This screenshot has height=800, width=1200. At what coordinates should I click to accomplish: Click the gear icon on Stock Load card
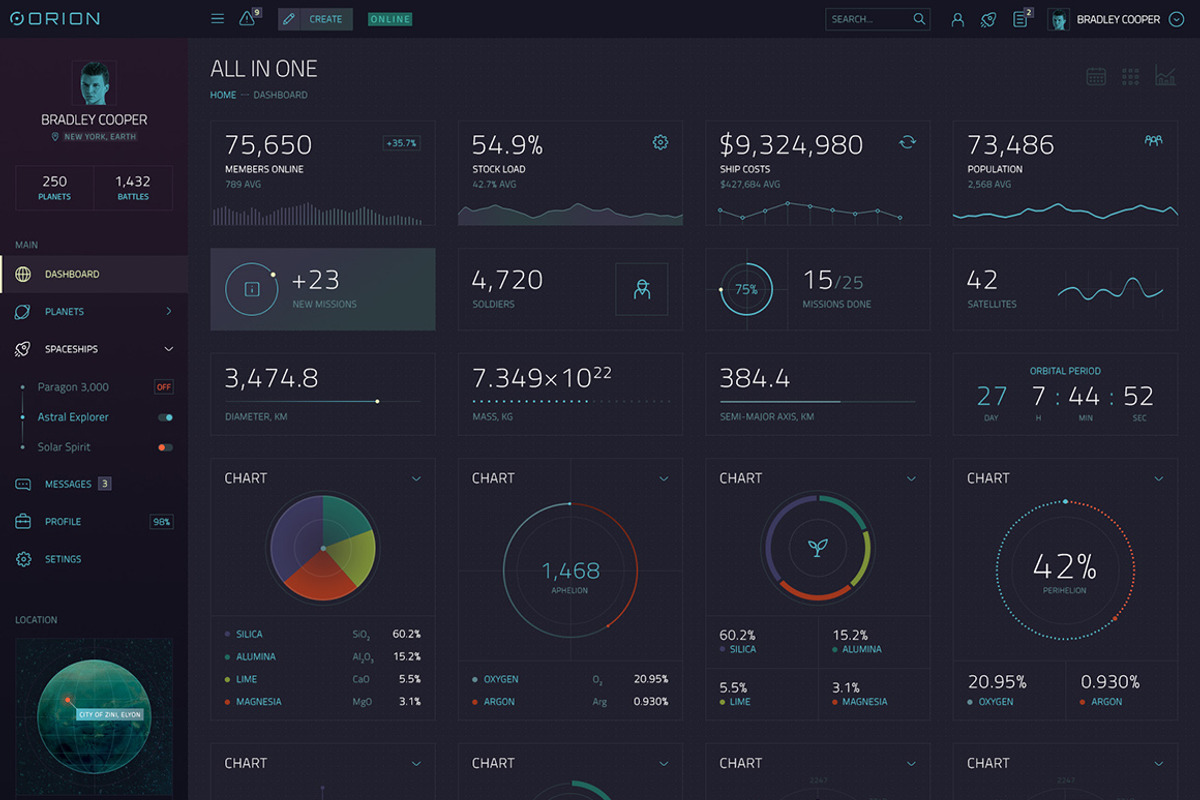coord(660,142)
